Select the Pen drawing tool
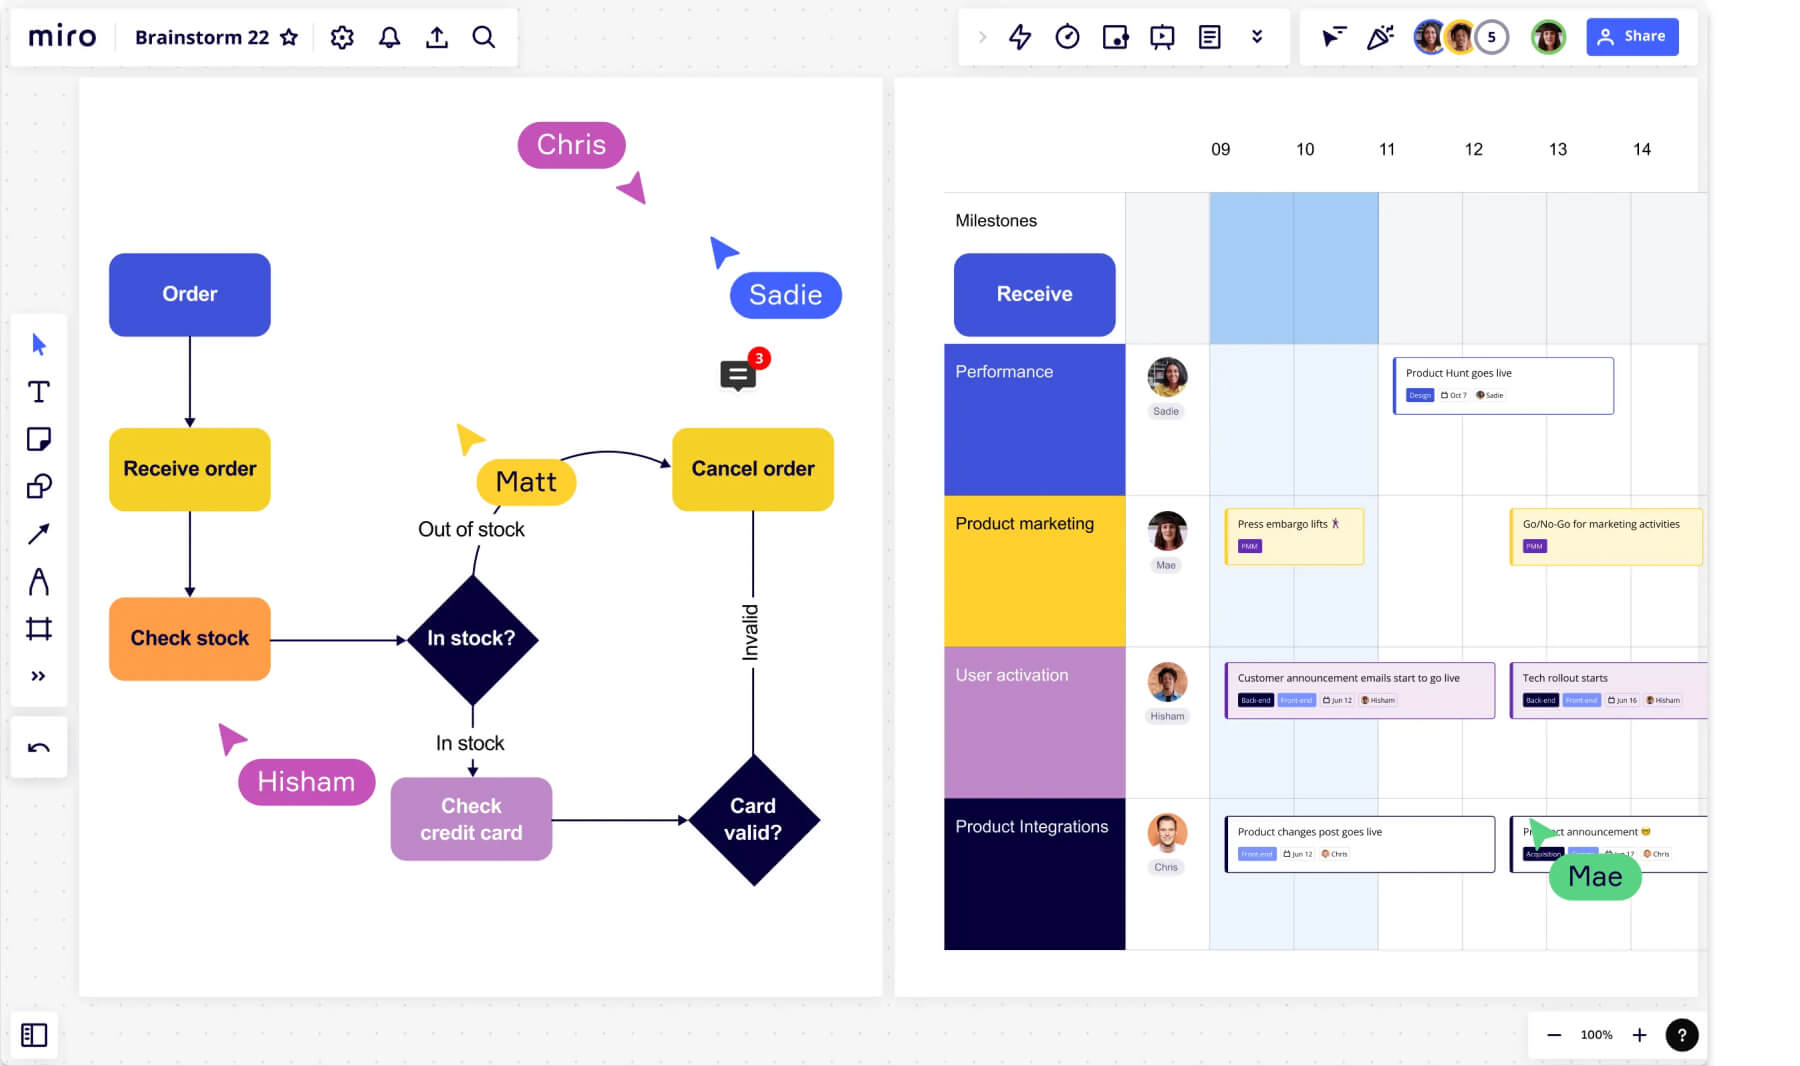The image size is (1800, 1066). (x=39, y=581)
